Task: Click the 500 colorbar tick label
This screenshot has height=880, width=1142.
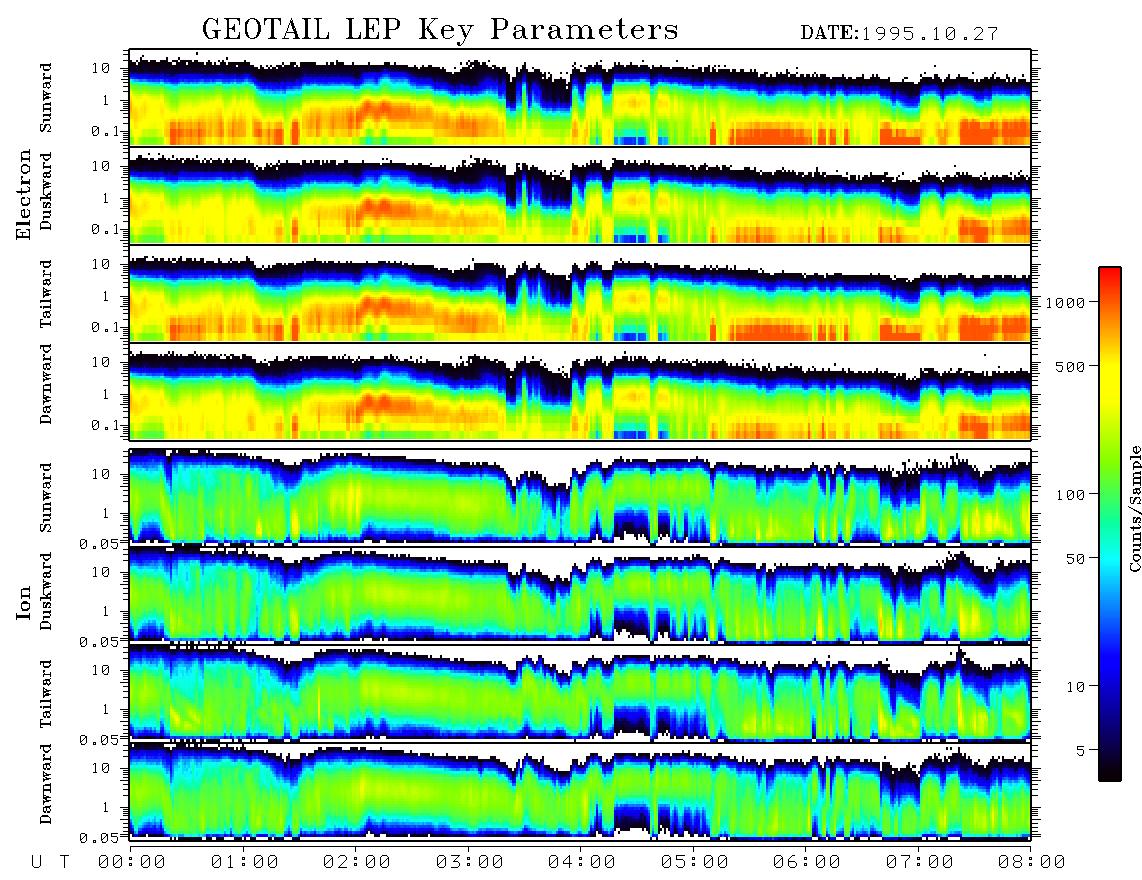Action: (x=1070, y=366)
